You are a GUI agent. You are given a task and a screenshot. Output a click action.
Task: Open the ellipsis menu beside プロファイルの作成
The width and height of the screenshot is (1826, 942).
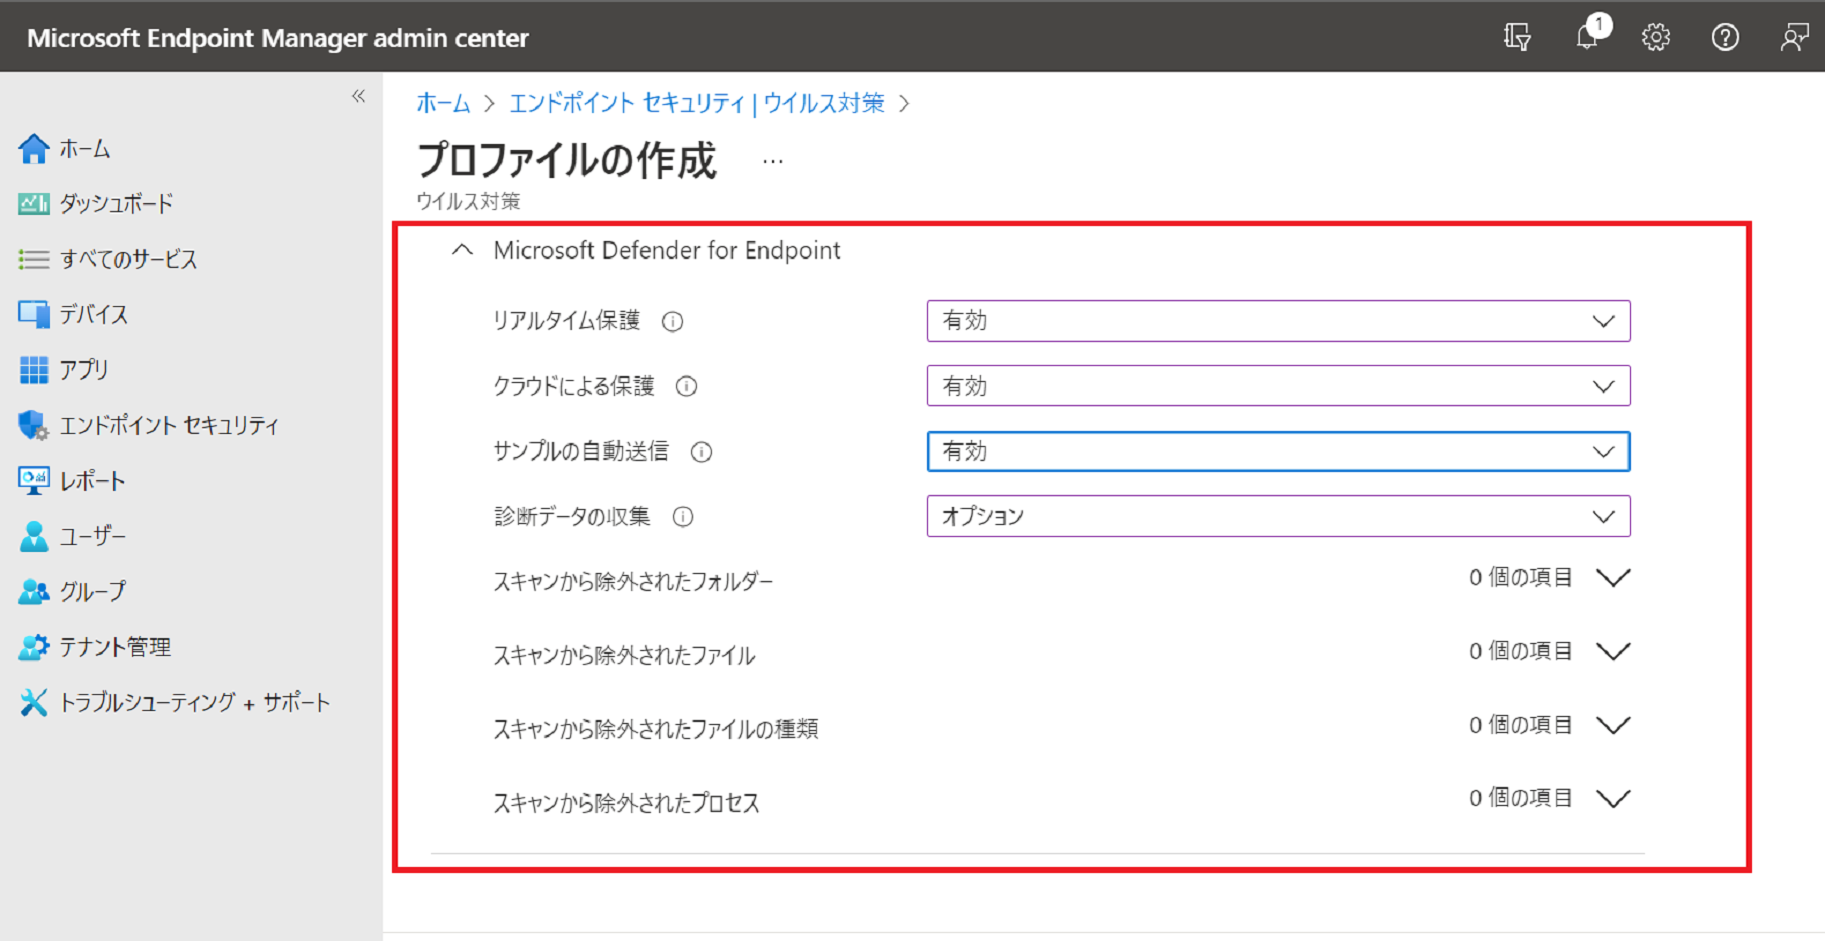(773, 161)
